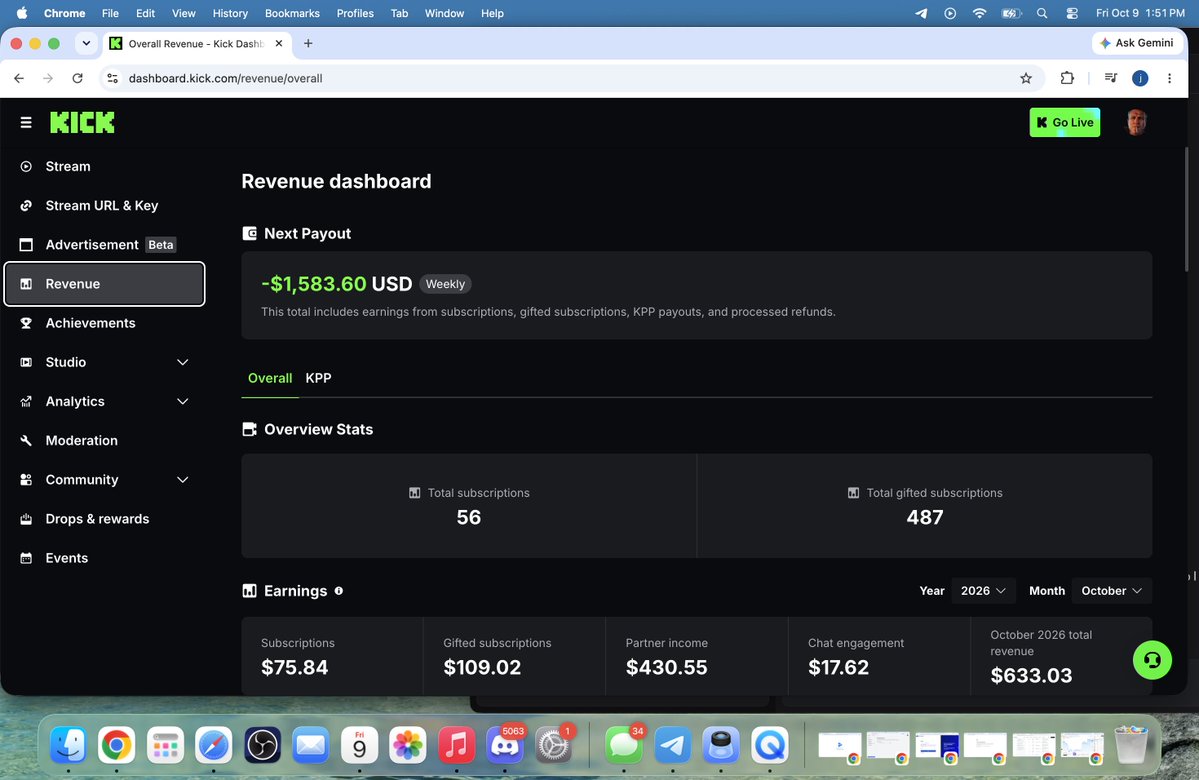This screenshot has width=1199, height=780.
Task: Click the Chat engagement $17.62 value
Action: (x=838, y=667)
